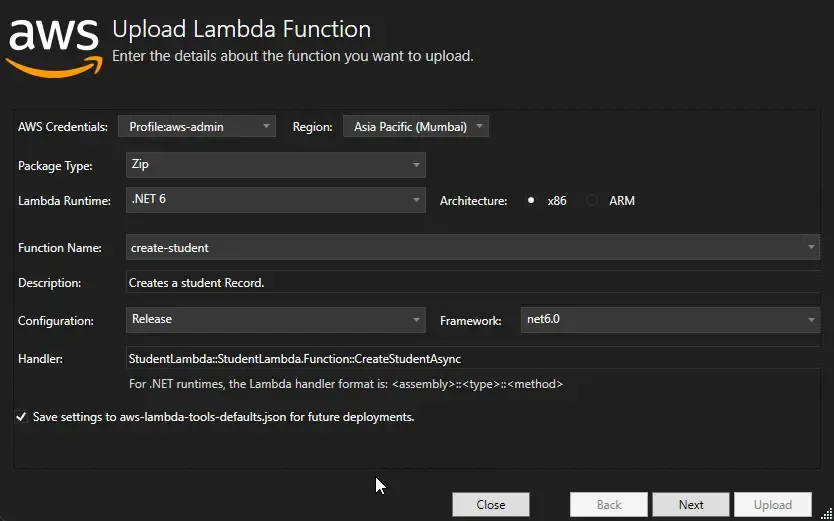Click the Architecture label
Image resolution: width=834 pixels, height=521 pixels.
(x=473, y=201)
